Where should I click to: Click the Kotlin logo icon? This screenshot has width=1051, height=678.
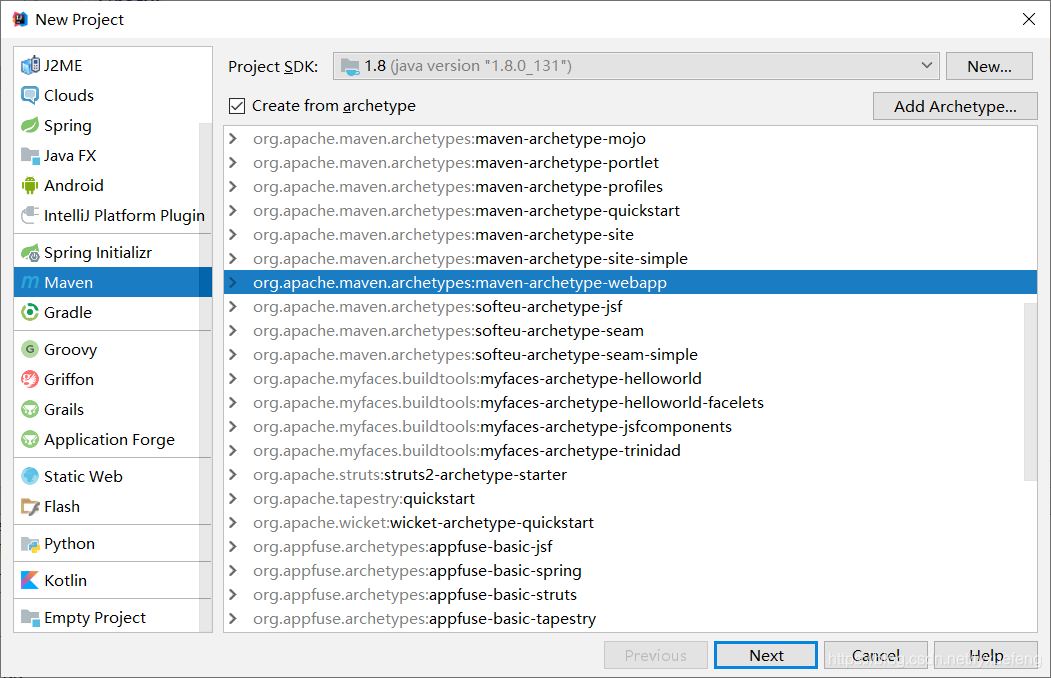pyautogui.click(x=30, y=580)
